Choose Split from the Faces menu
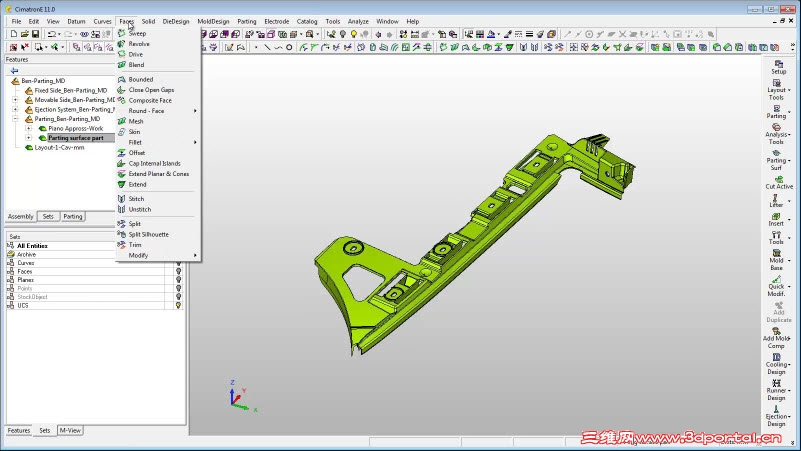Image resolution: width=801 pixels, height=451 pixels. coord(134,224)
